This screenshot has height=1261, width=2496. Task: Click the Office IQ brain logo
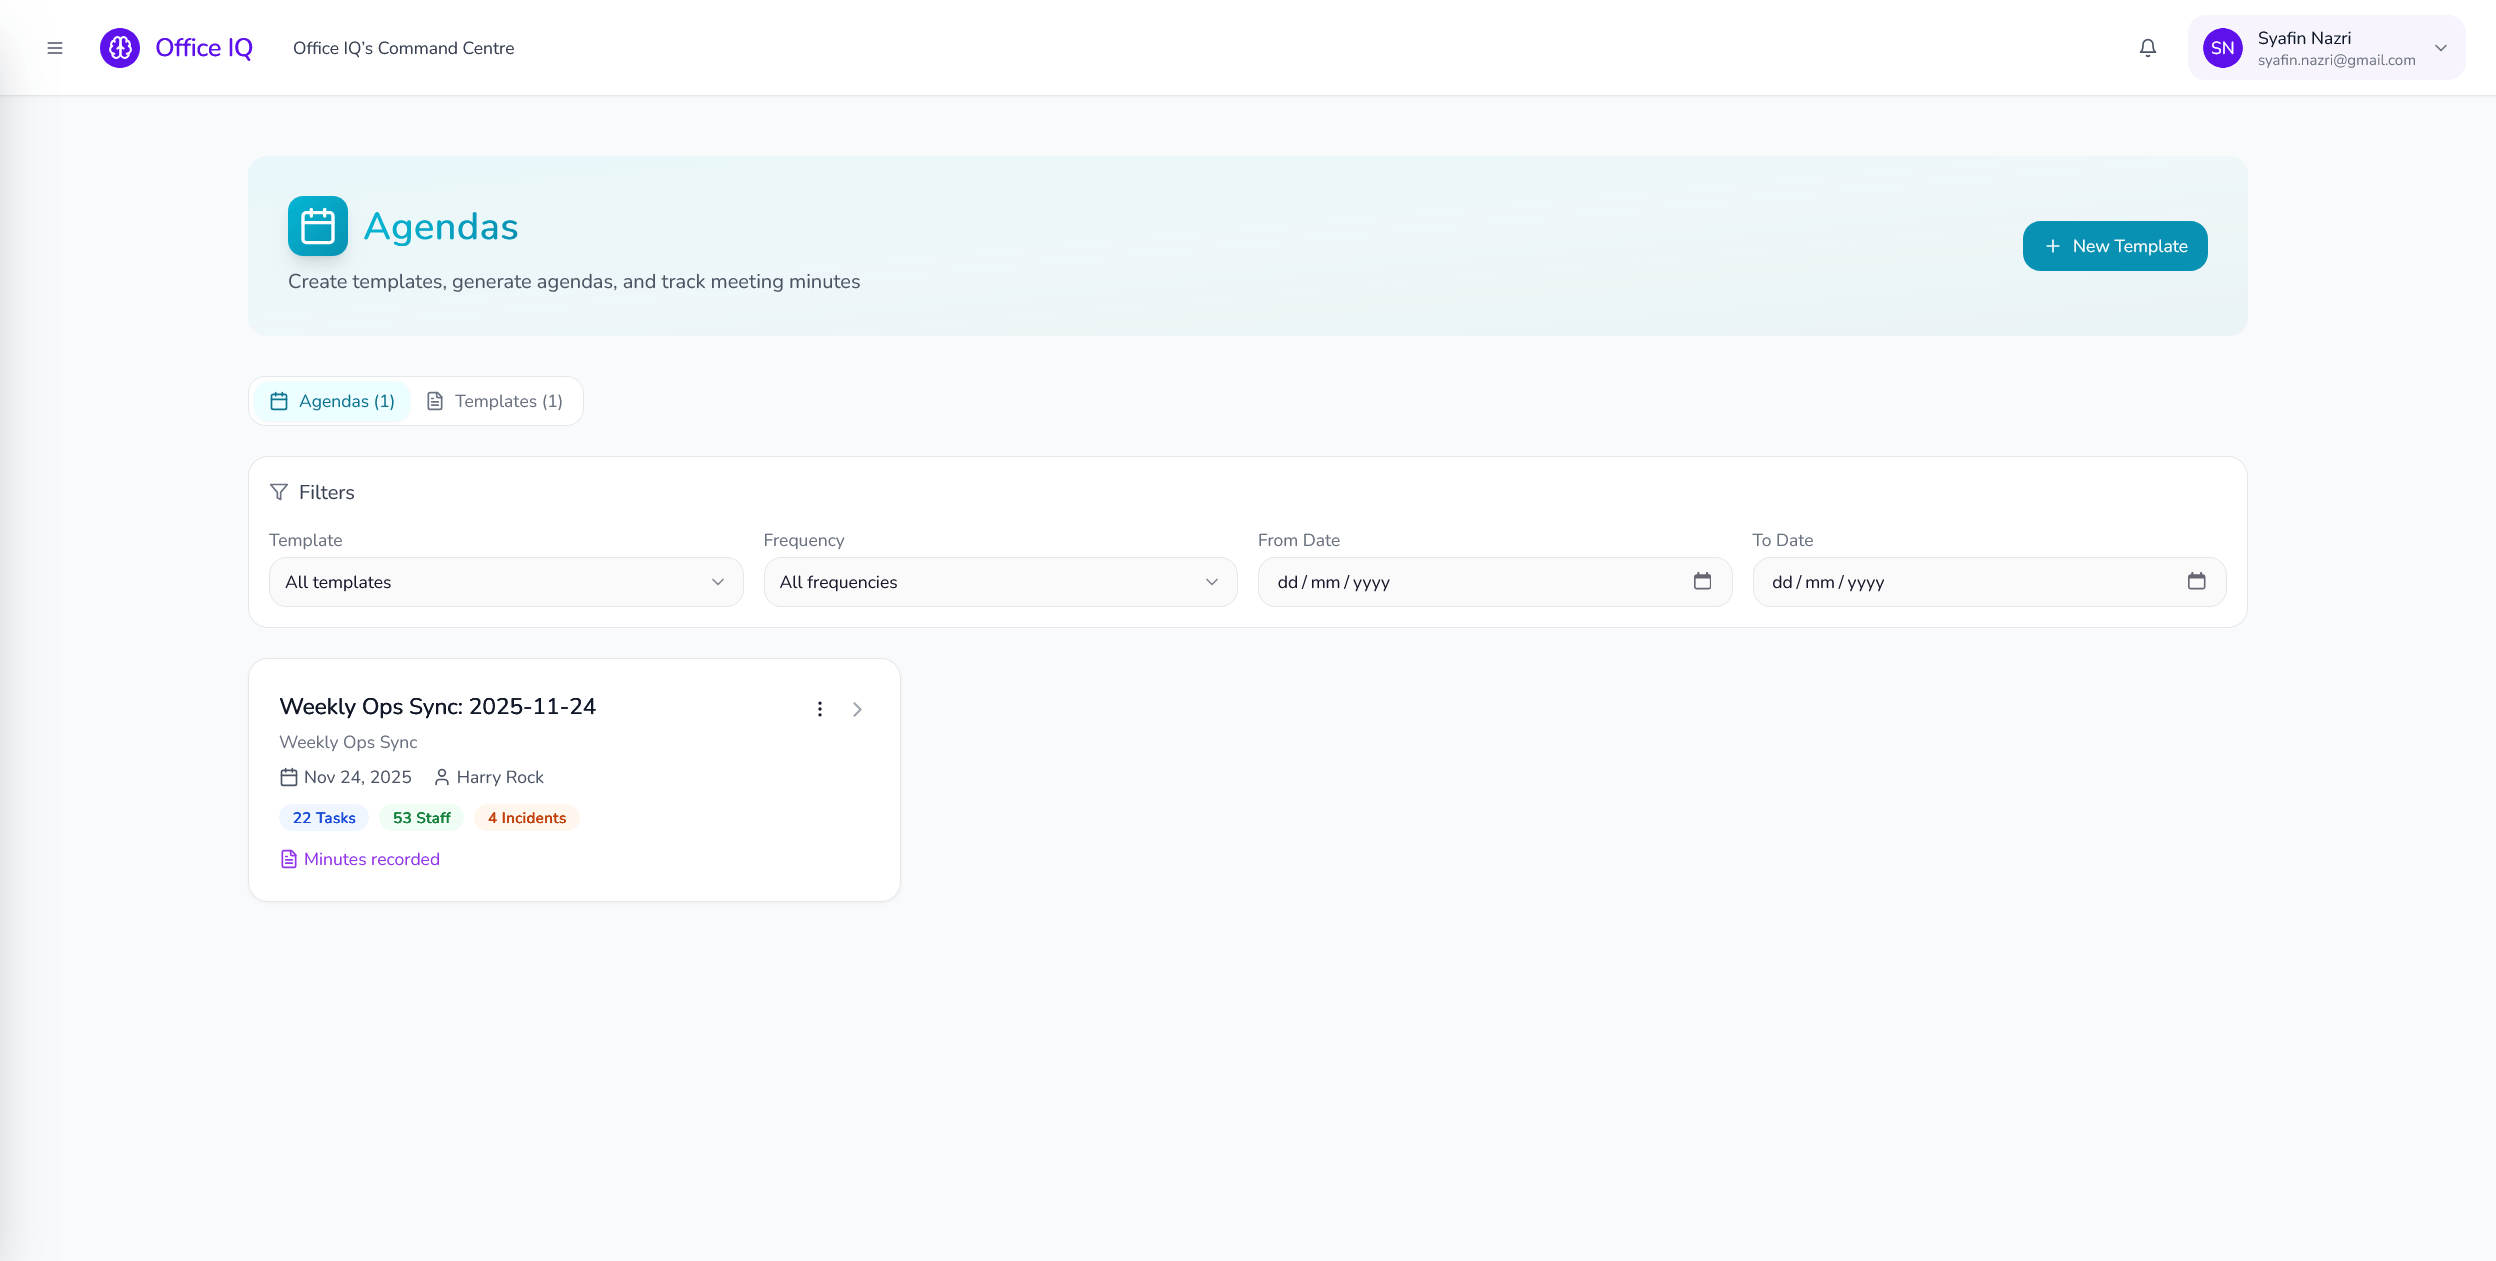pos(120,48)
